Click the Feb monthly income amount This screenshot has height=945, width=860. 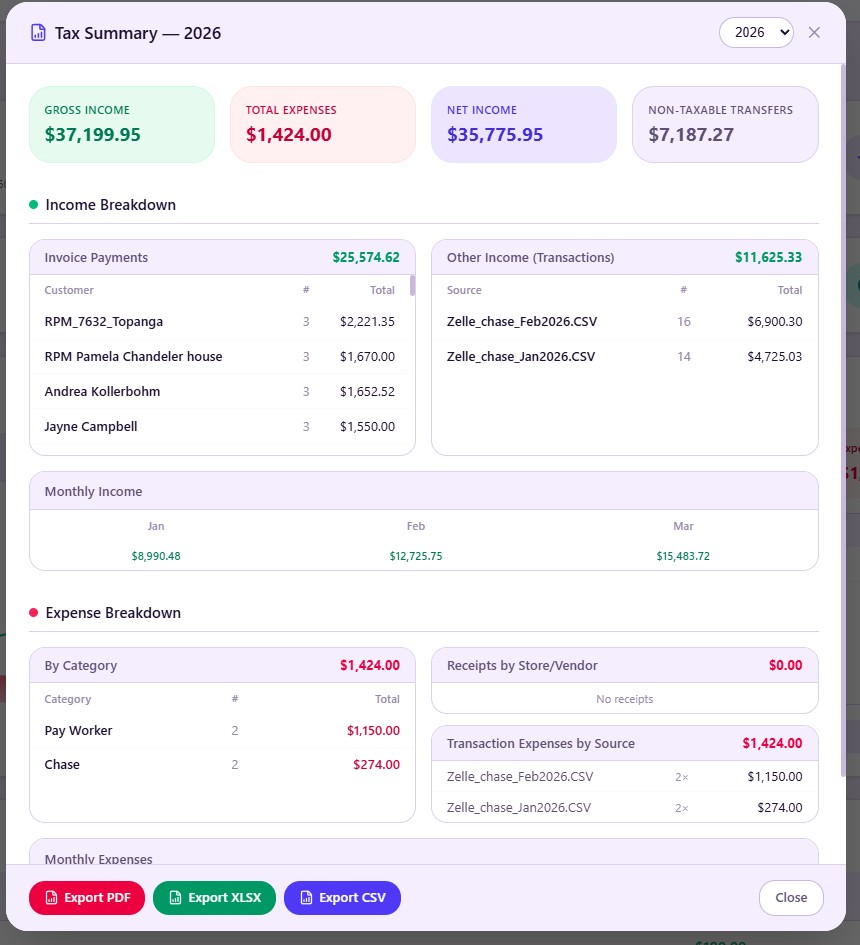point(416,555)
